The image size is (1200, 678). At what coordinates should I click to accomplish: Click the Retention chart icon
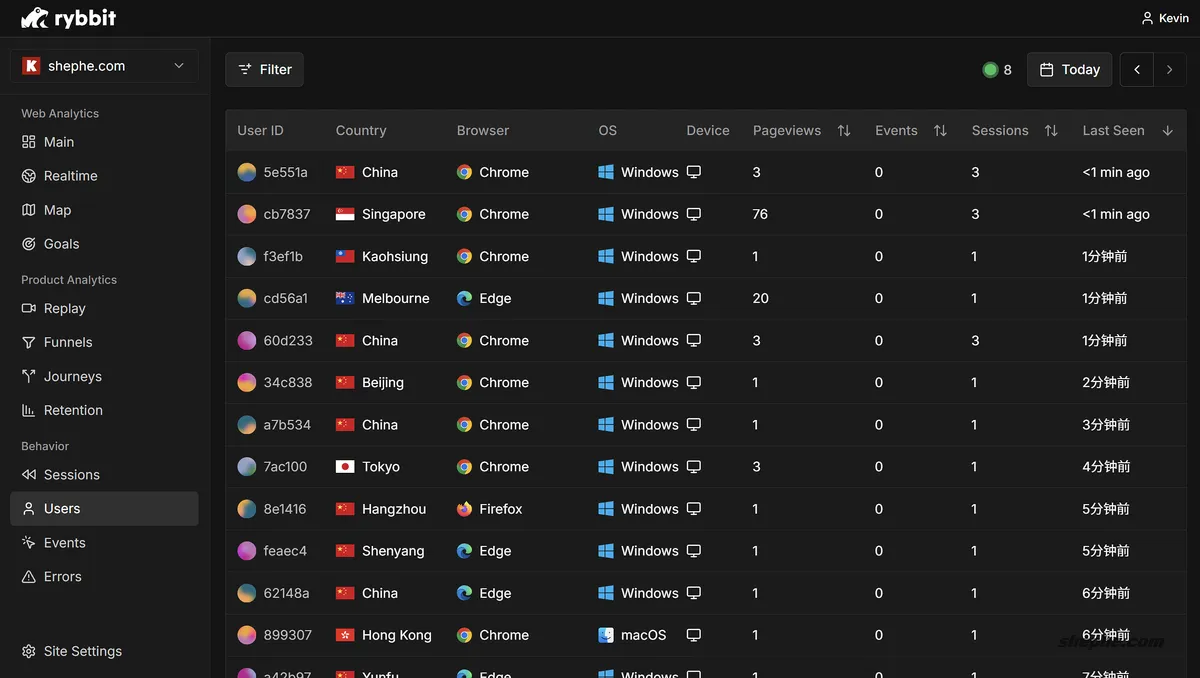[29, 411]
